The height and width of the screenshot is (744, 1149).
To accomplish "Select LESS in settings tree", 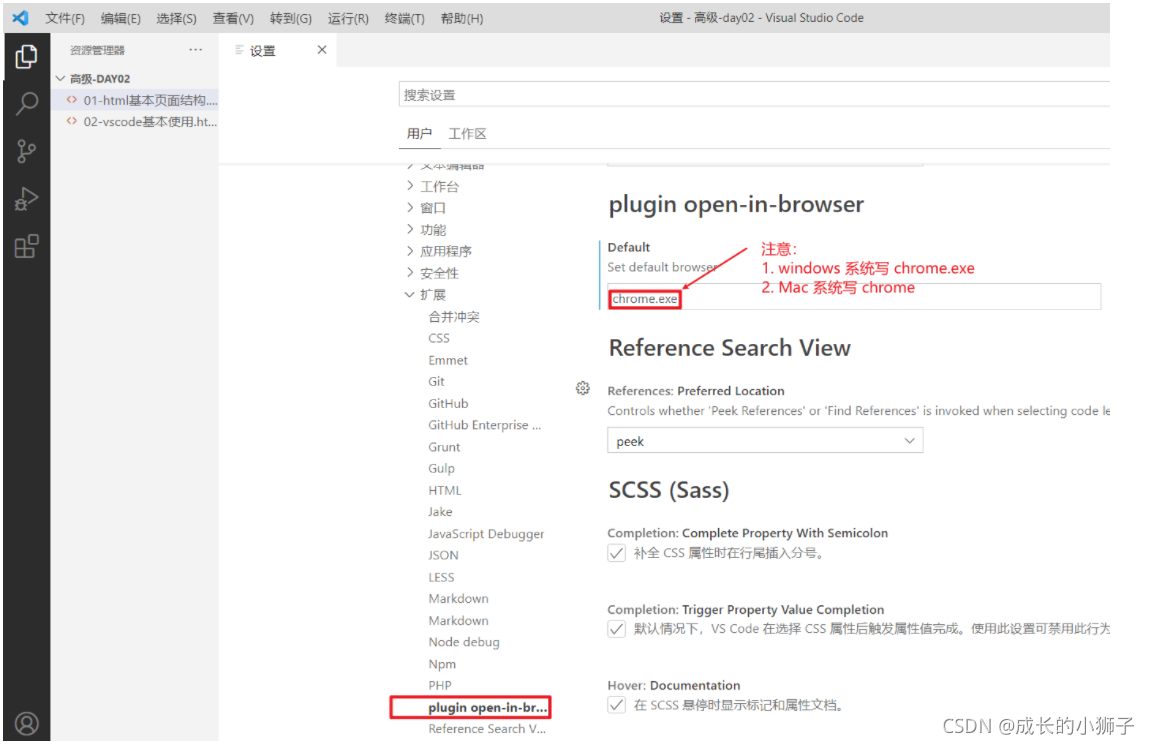I will point(441,577).
